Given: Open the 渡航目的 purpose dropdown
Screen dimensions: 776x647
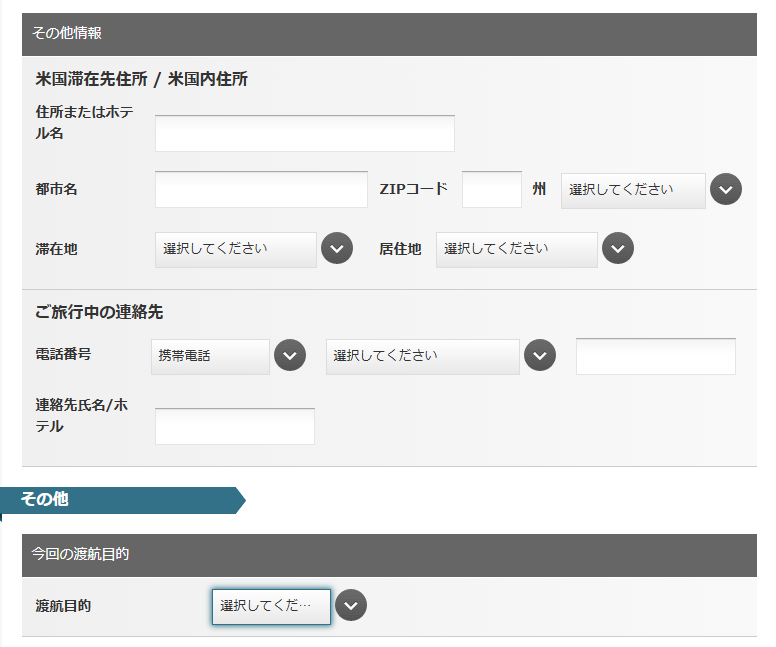Looking at the screenshot, I should 271,607.
